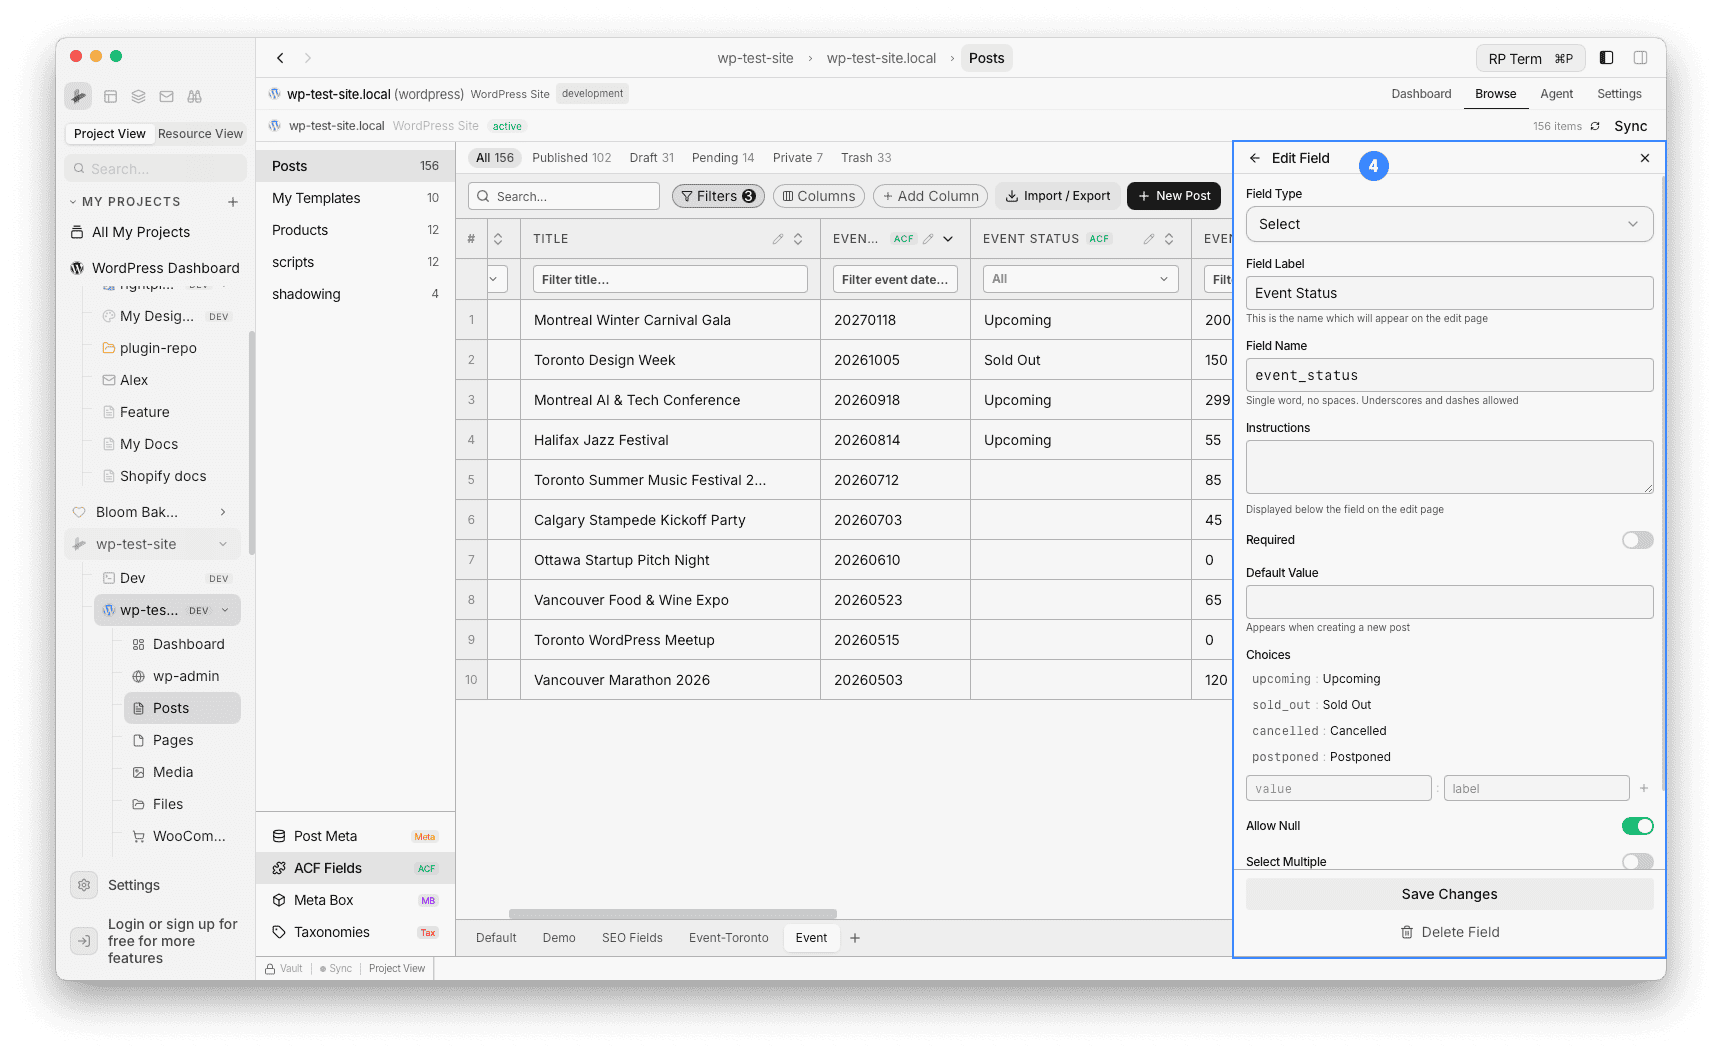Toggle the Required switch
The width and height of the screenshot is (1722, 1054).
coord(1637,540)
